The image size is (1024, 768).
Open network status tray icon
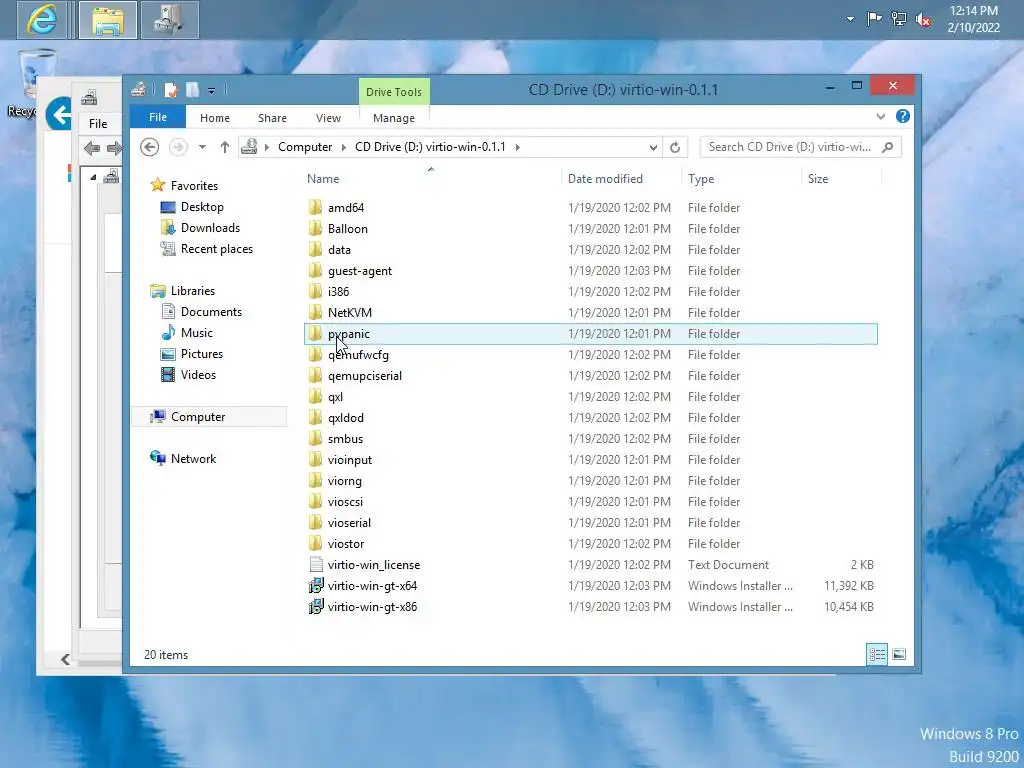pyautogui.click(x=899, y=19)
